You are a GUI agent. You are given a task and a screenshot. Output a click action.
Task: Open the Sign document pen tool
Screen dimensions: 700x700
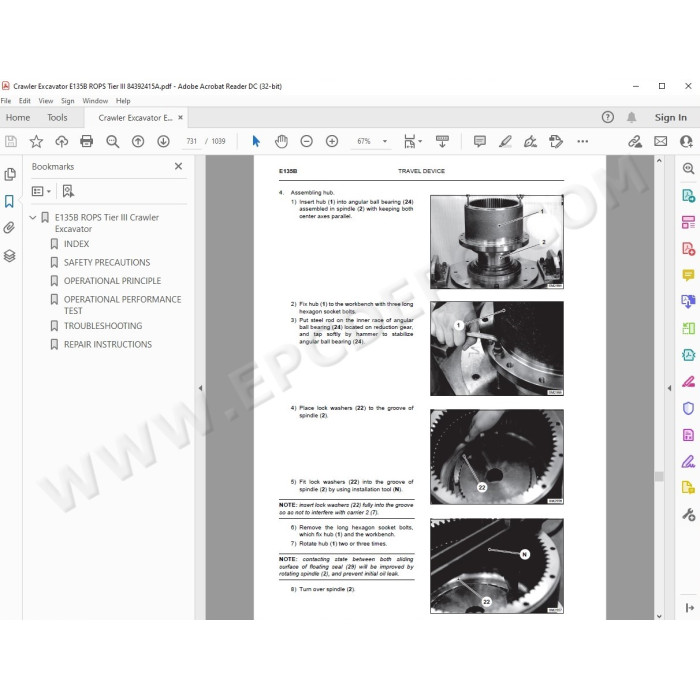[530, 142]
